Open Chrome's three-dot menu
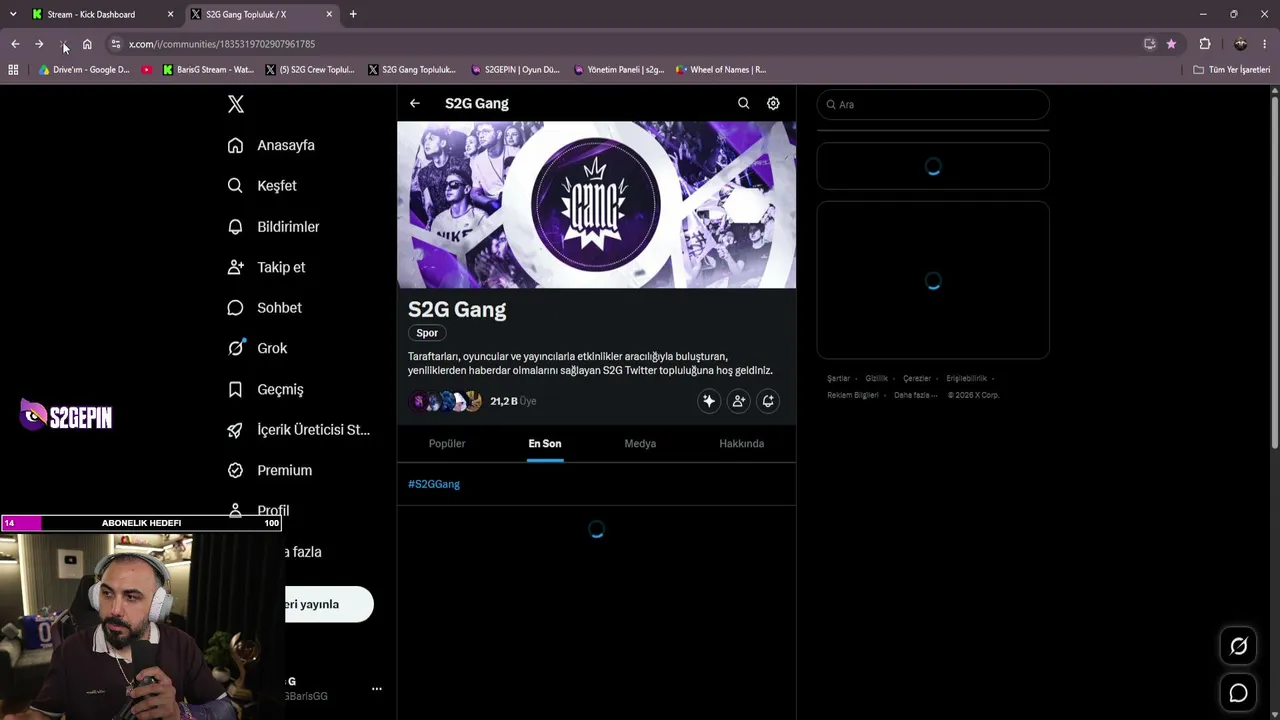Screen dimensions: 1280x720 coord(1265,44)
